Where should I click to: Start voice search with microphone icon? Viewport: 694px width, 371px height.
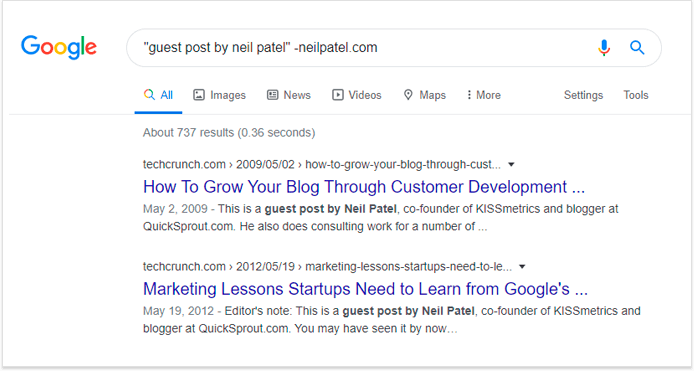click(x=604, y=47)
